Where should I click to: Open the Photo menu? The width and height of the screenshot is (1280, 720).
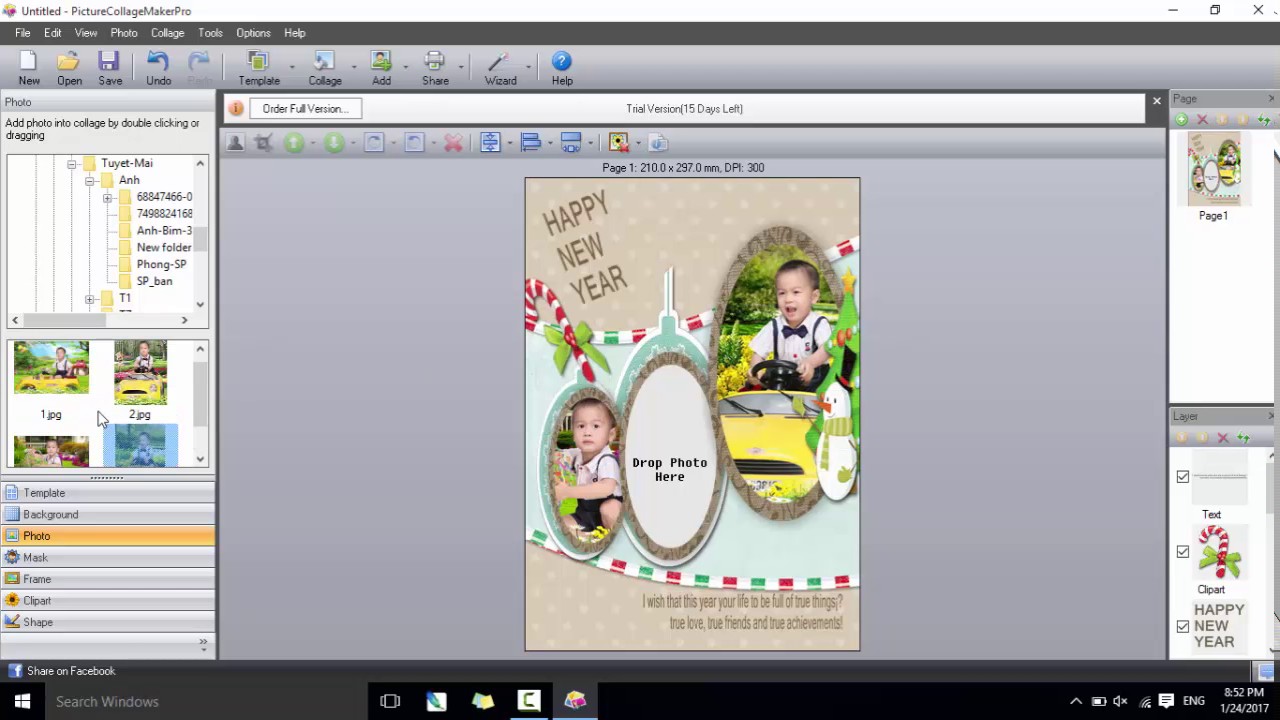pos(124,33)
